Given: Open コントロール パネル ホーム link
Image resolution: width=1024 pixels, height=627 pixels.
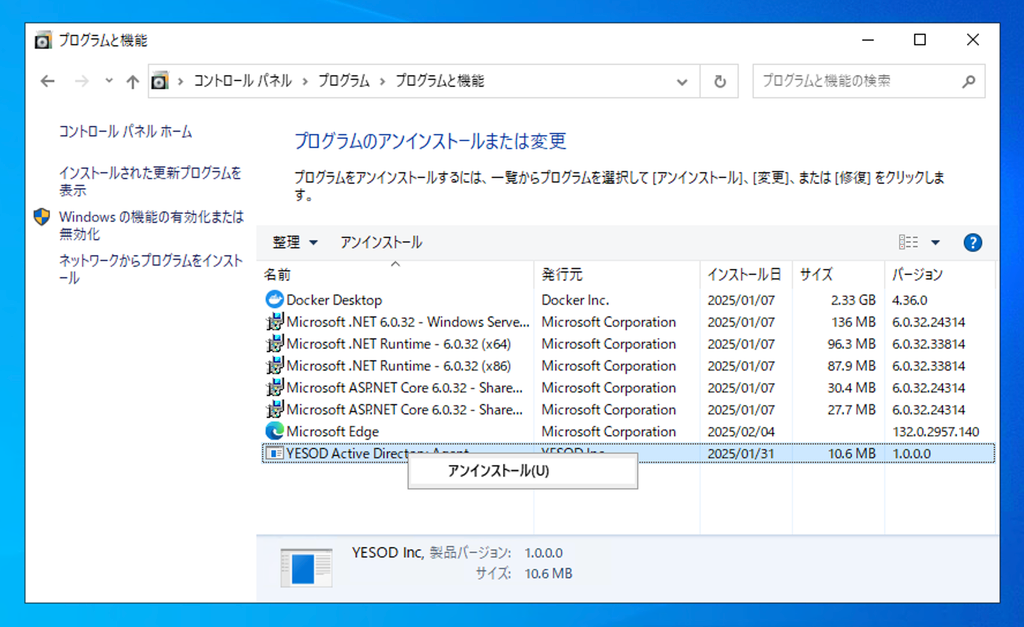Looking at the screenshot, I should tap(125, 131).
